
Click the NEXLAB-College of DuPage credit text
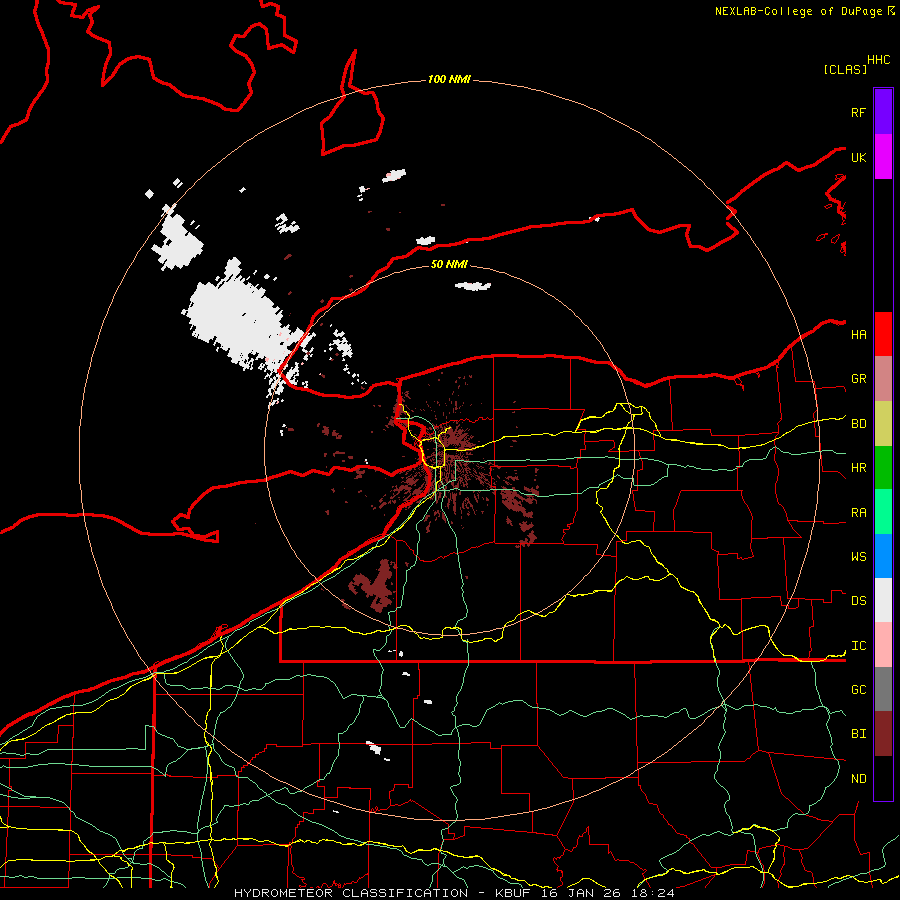[798, 11]
